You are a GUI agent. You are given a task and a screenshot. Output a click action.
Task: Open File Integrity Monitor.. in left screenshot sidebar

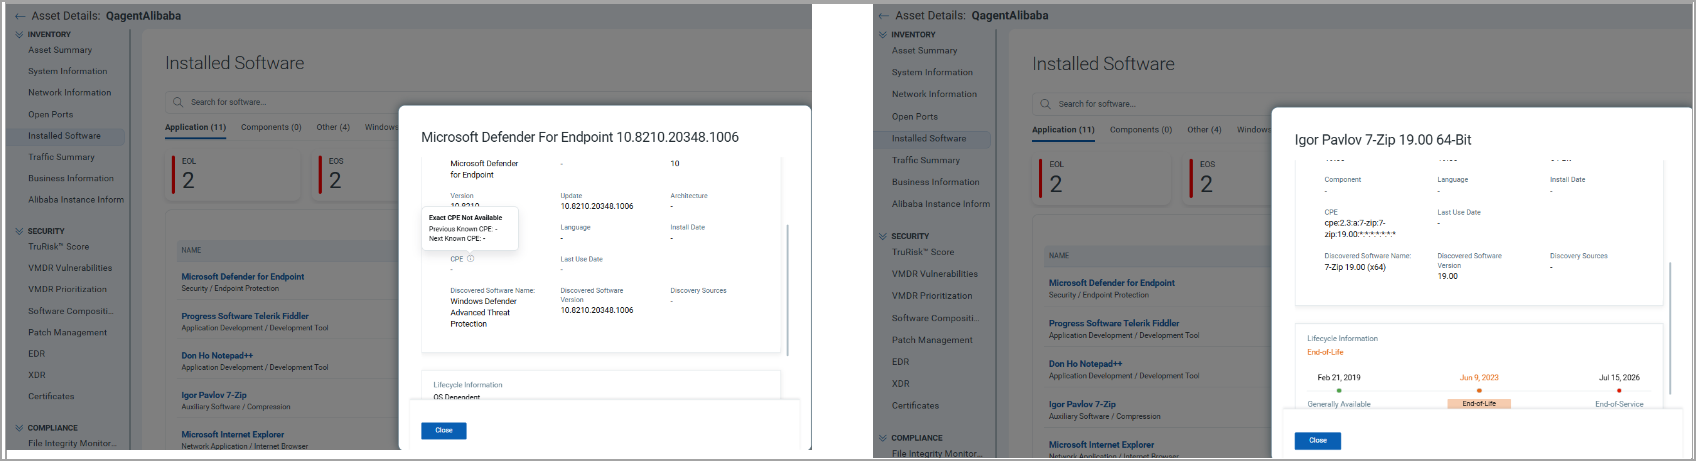pyautogui.click(x=72, y=443)
